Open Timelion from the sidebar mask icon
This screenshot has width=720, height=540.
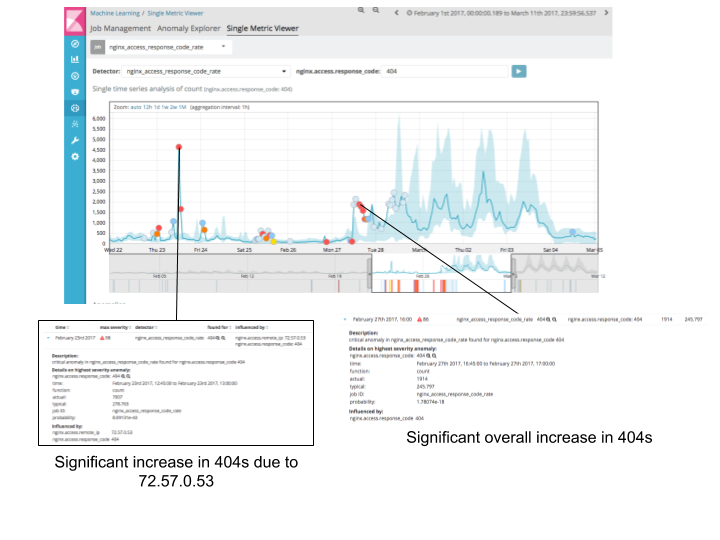75,92
